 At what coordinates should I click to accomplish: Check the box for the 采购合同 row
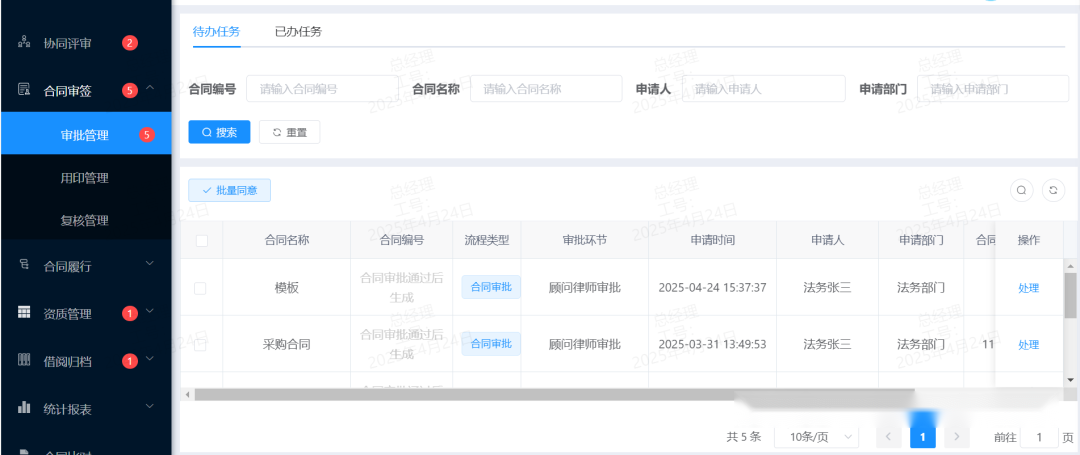(201, 344)
